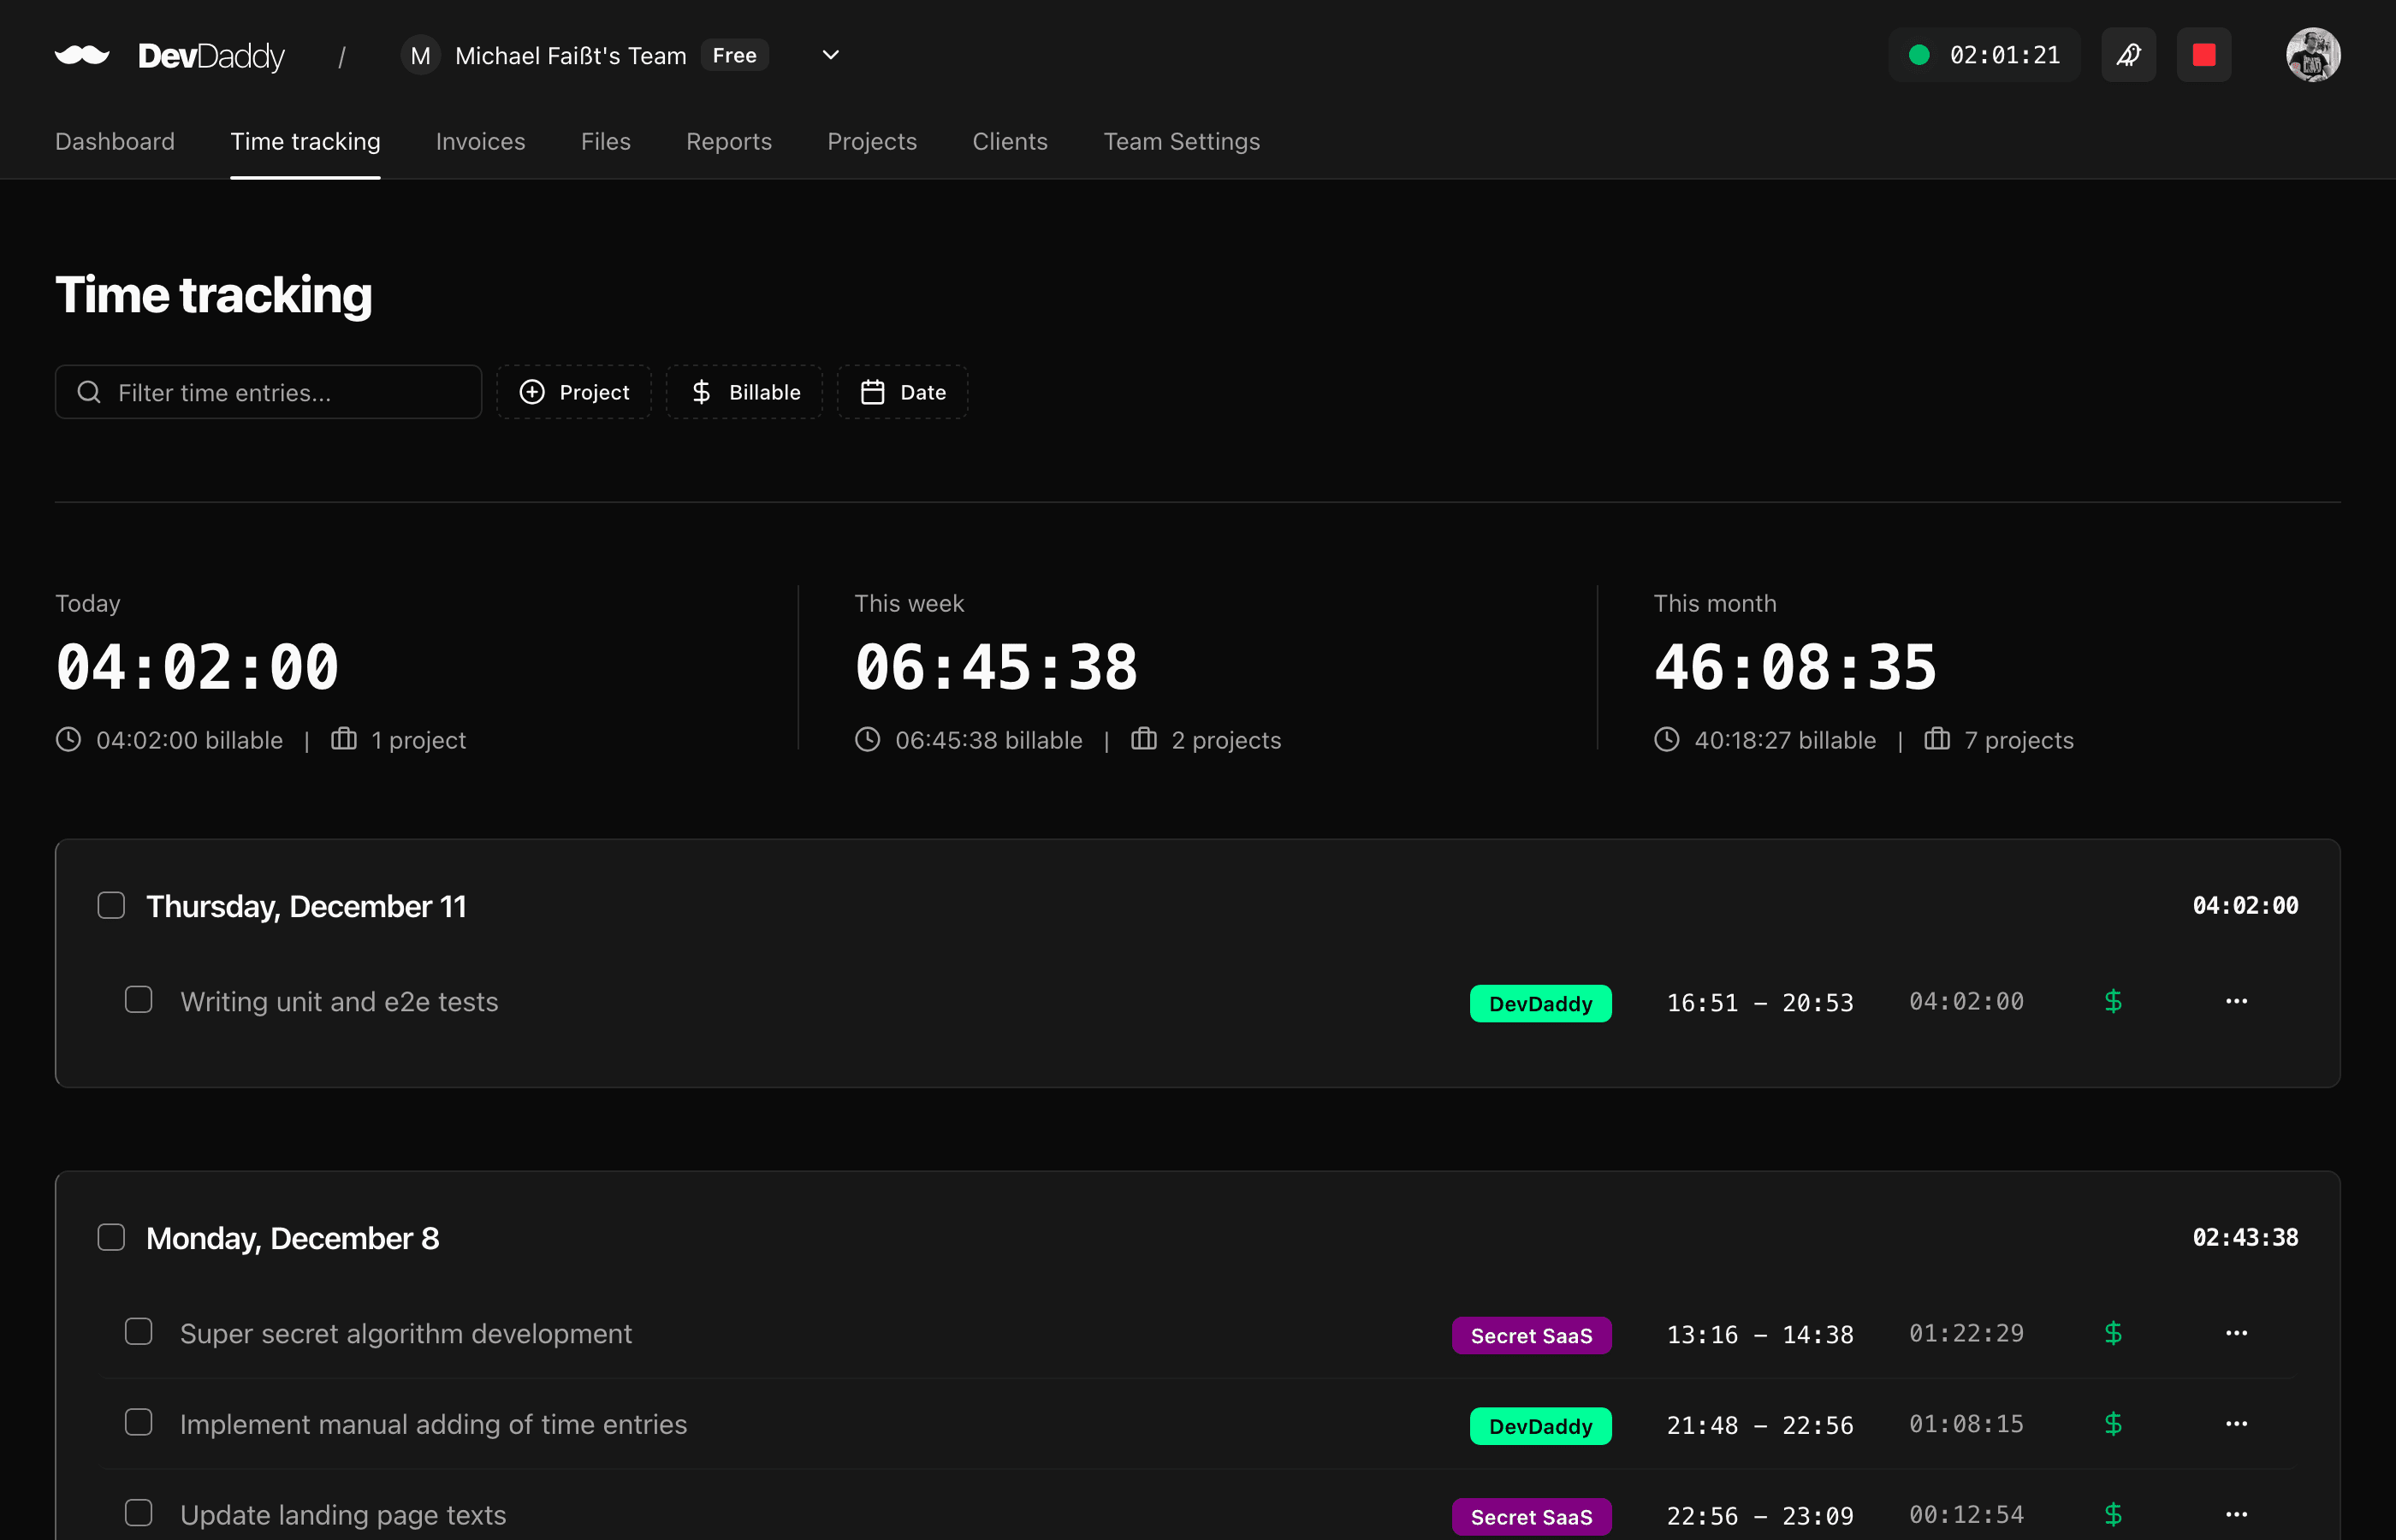This screenshot has height=1540, width=2396.
Task: Click the dollar icon on Implement manual adding entry
Action: [x=2113, y=1424]
